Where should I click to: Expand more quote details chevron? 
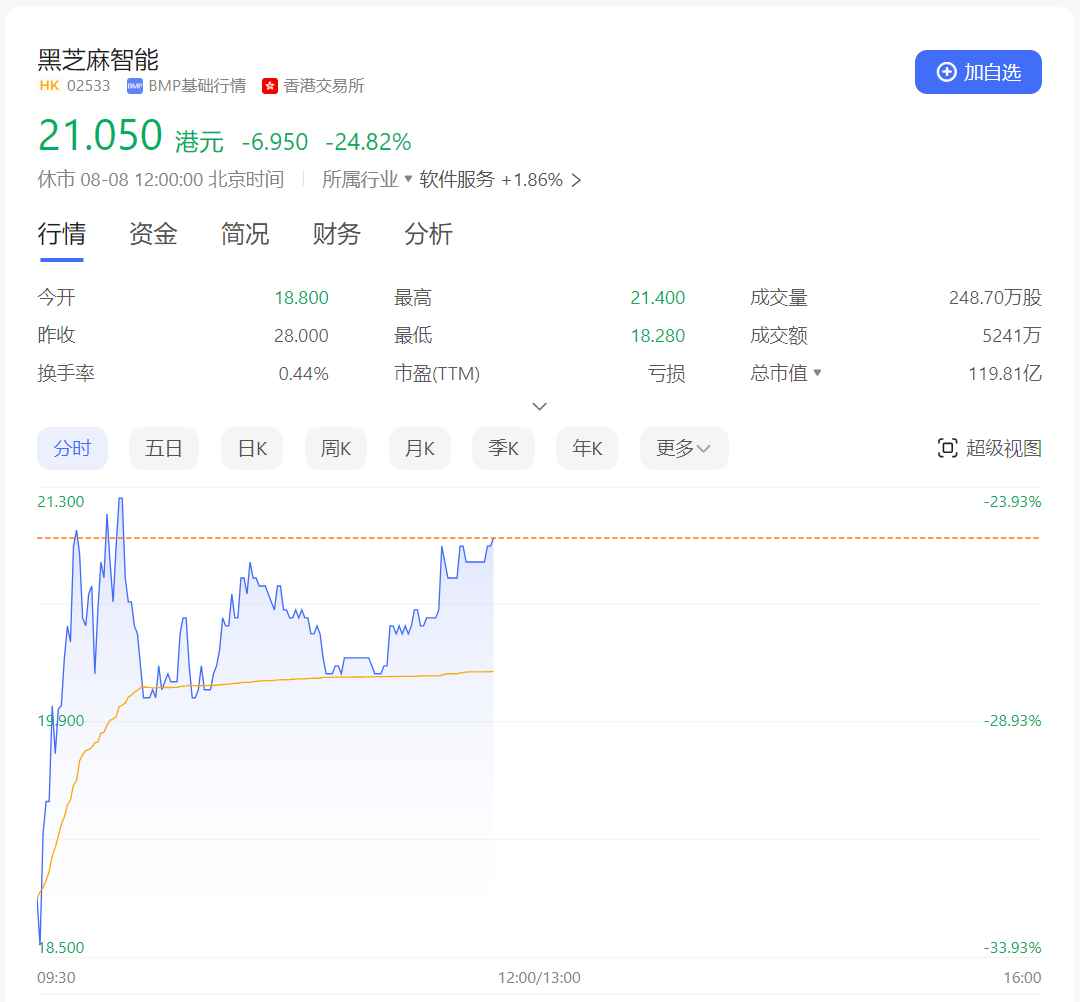click(x=540, y=406)
